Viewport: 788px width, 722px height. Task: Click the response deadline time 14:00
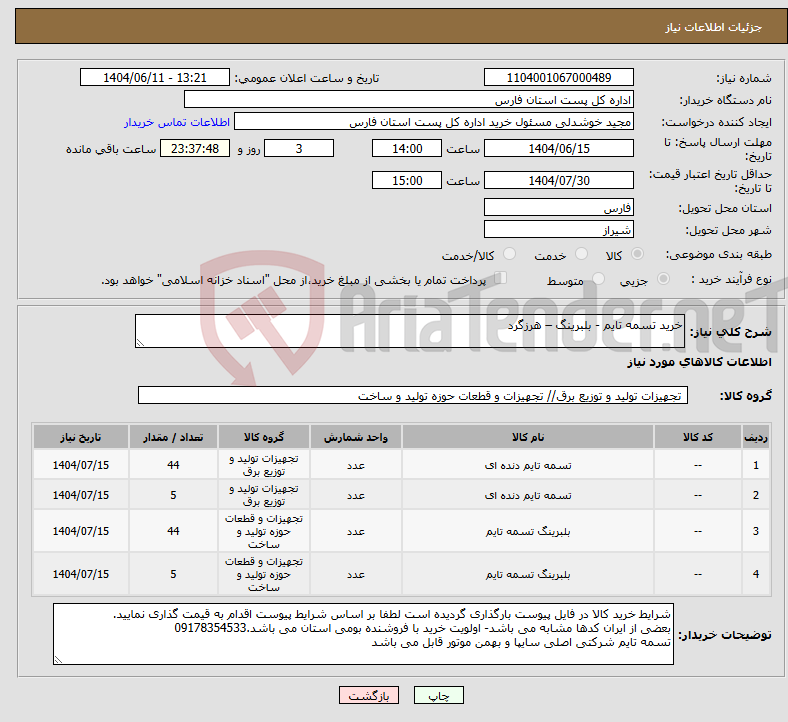407,149
